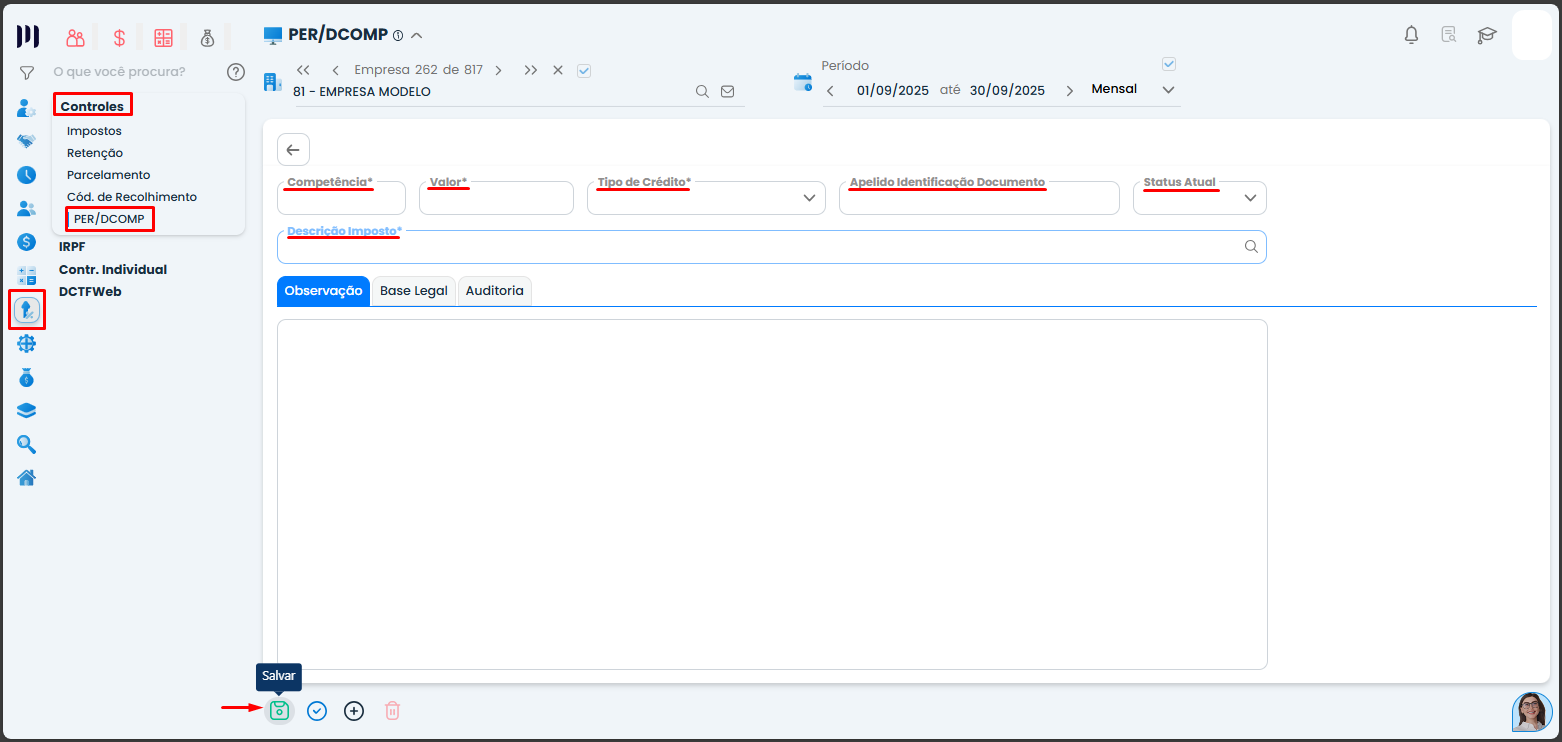Open the DCTFWeb menu link

click(x=90, y=291)
